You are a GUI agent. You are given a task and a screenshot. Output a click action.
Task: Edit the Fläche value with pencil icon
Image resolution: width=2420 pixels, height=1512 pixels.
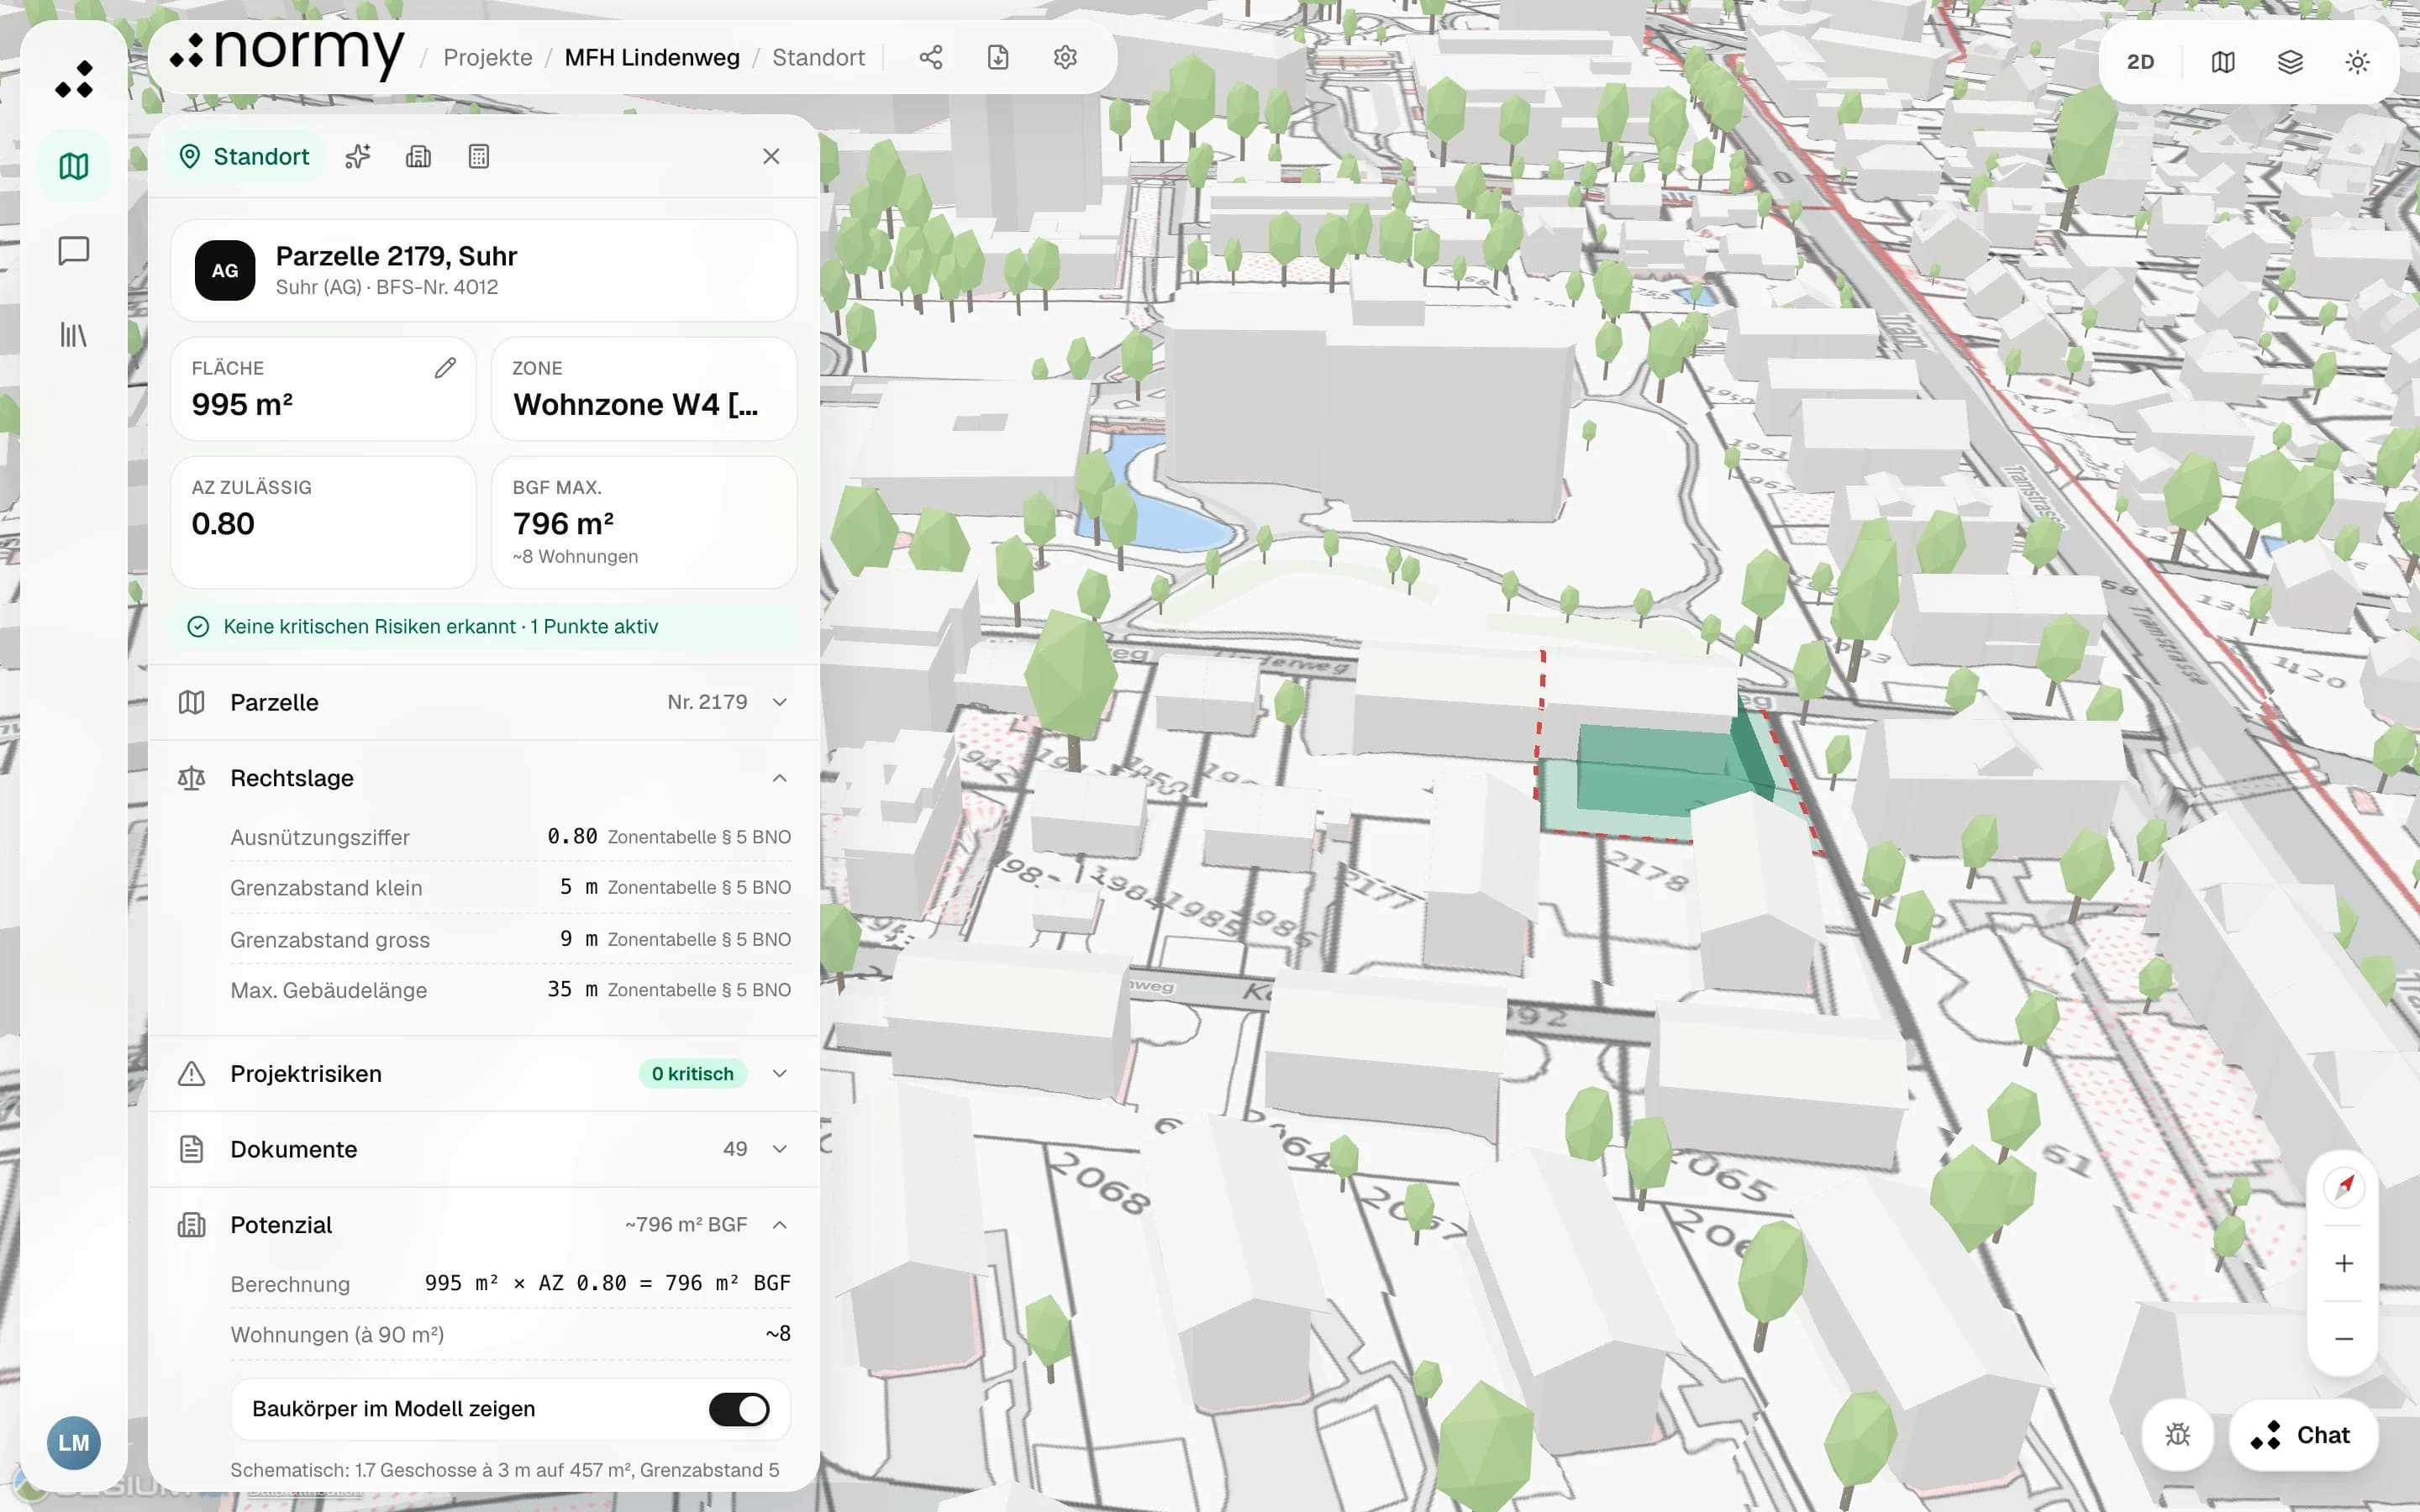tap(445, 368)
